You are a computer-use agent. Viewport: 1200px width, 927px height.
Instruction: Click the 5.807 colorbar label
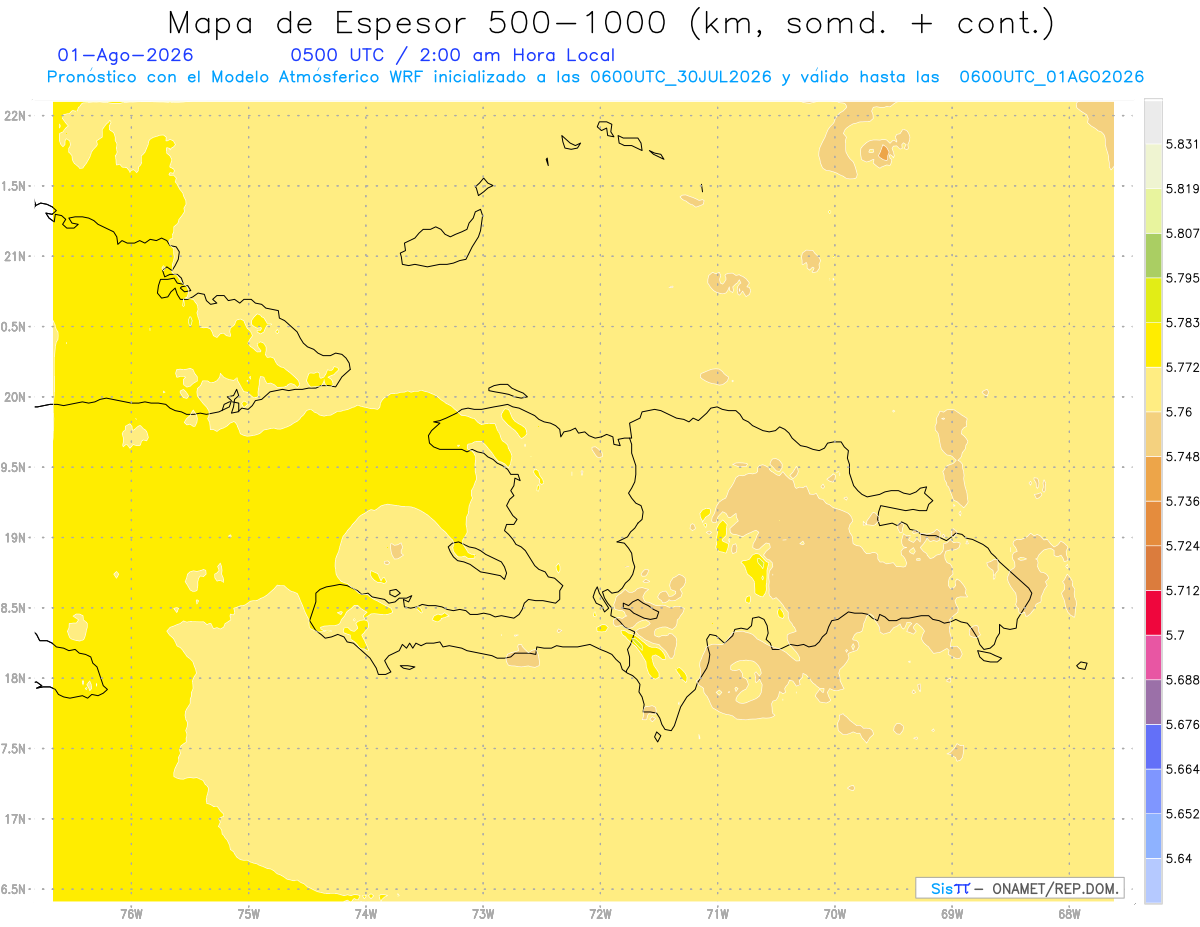[1182, 233]
